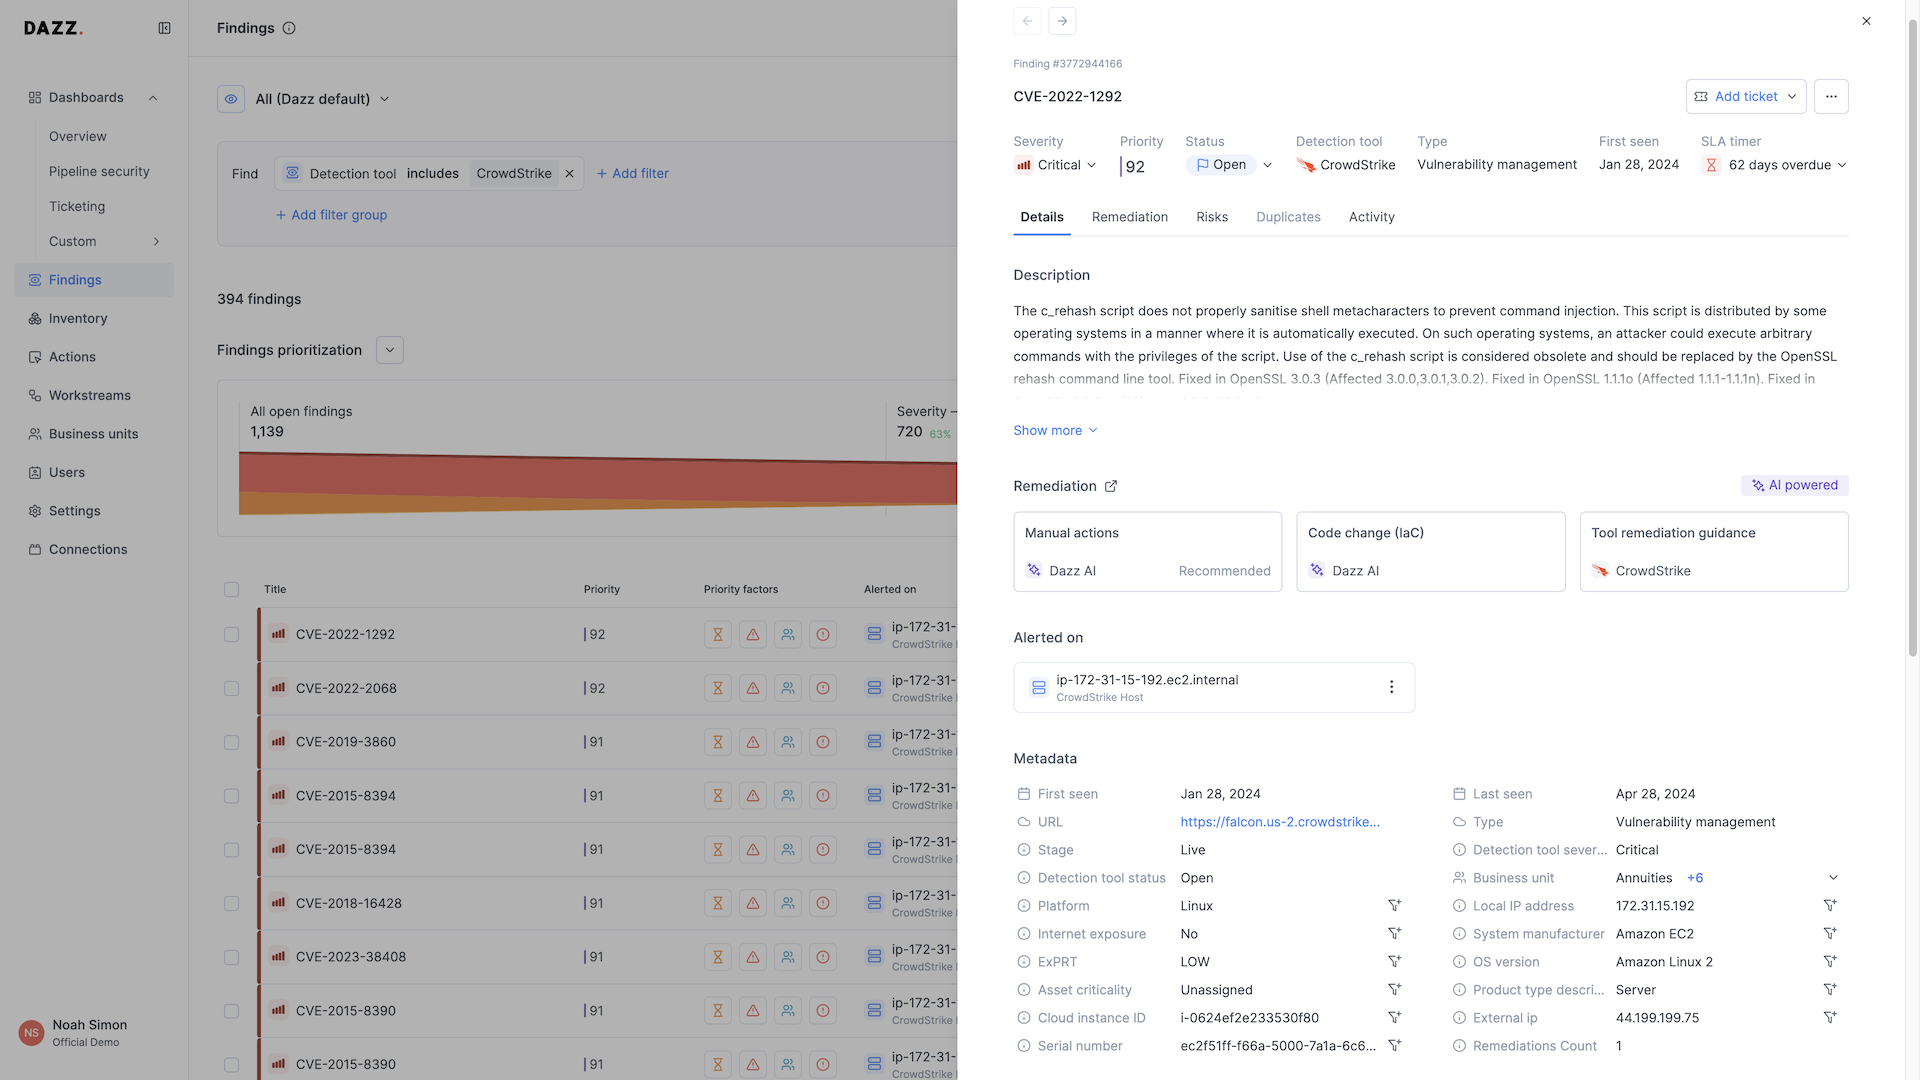
Task: Select checkbox for CVE-2022-2068 row
Action: [231, 689]
